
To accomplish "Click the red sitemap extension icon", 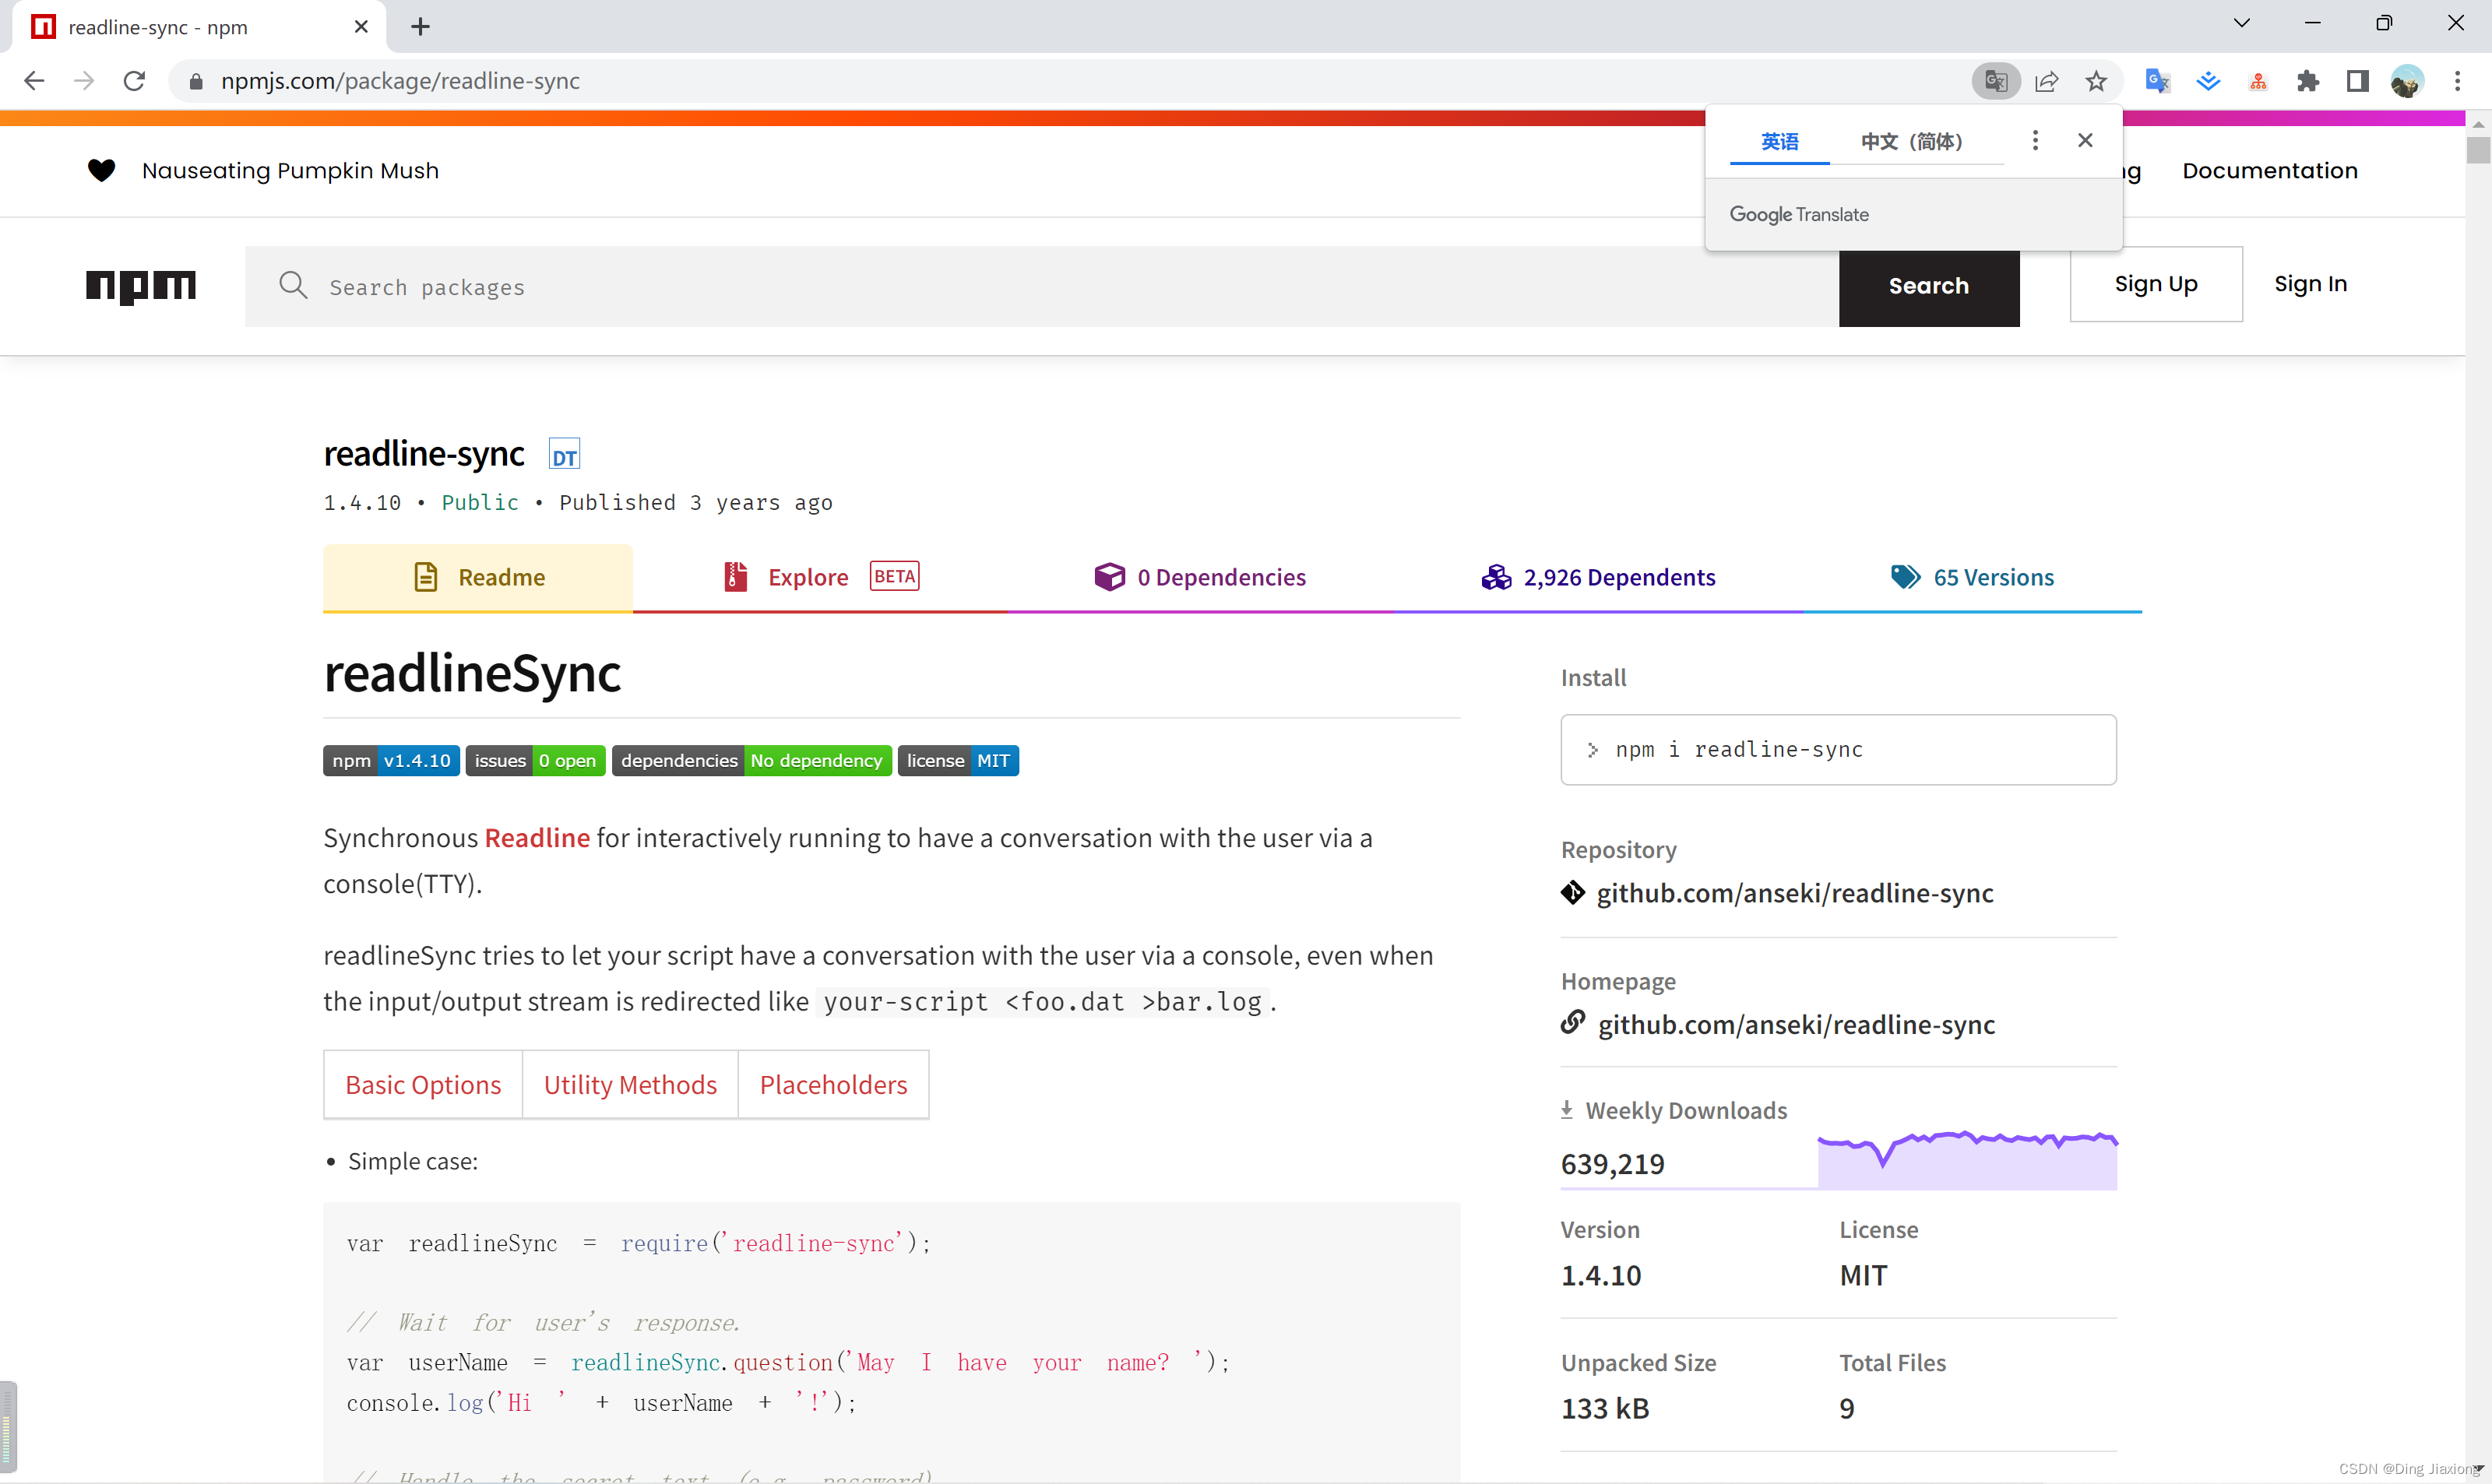I will click(x=2258, y=82).
